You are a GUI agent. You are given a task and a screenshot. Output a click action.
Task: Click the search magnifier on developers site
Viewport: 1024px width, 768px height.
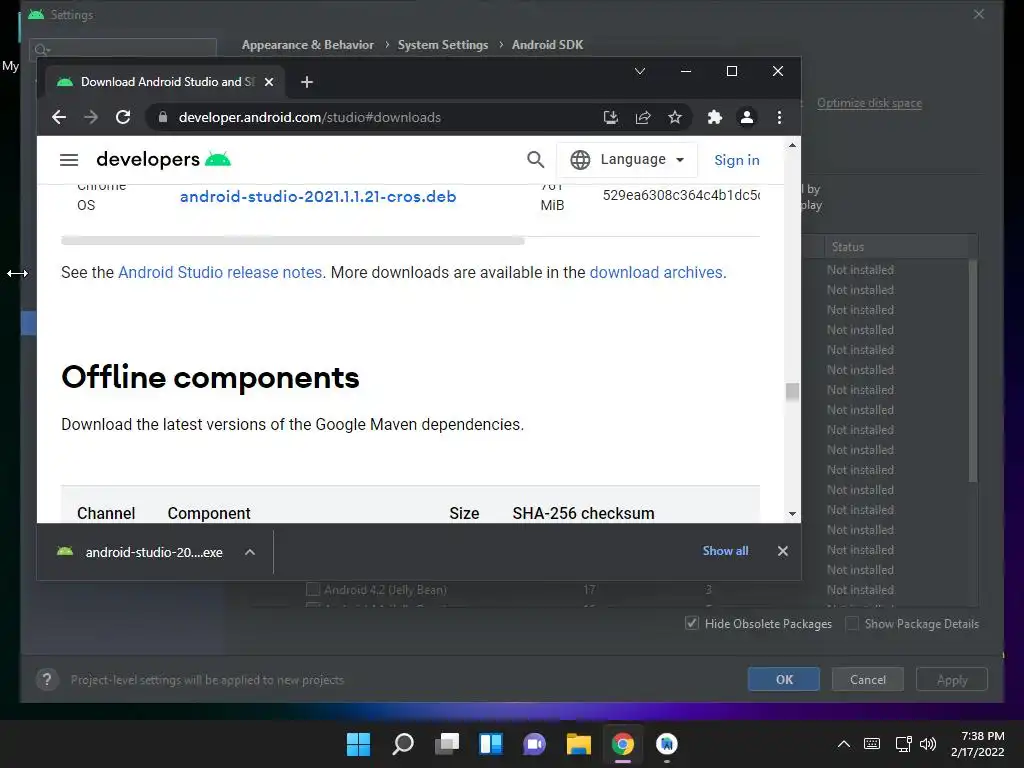(536, 159)
